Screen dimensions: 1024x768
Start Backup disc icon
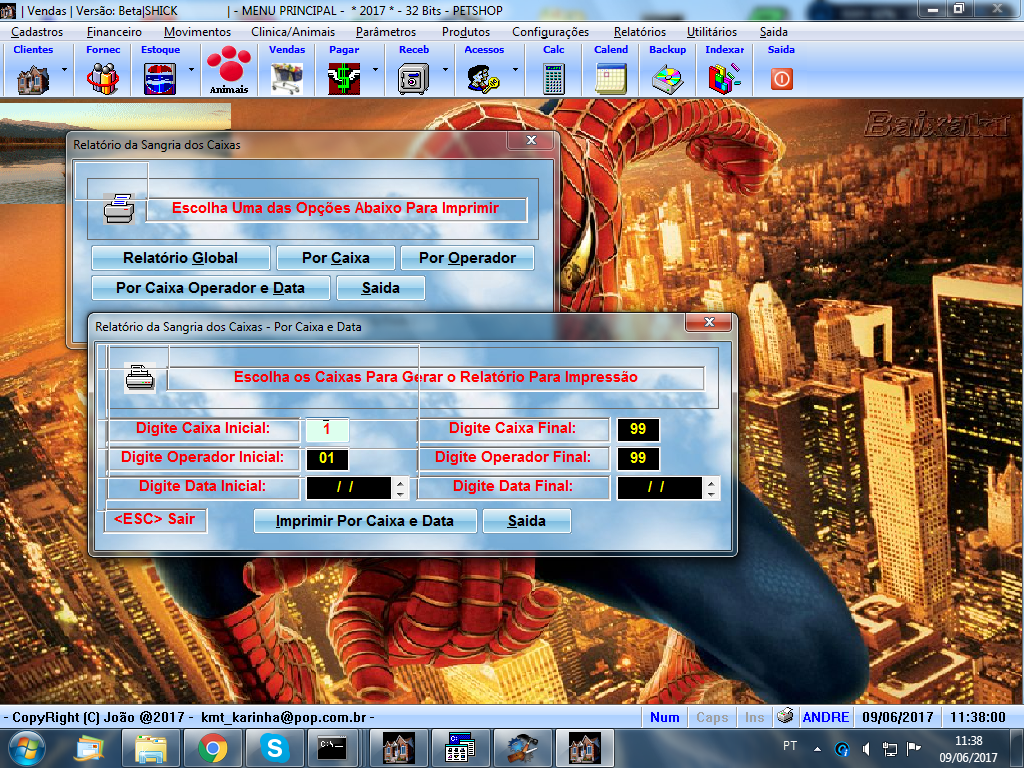(667, 79)
